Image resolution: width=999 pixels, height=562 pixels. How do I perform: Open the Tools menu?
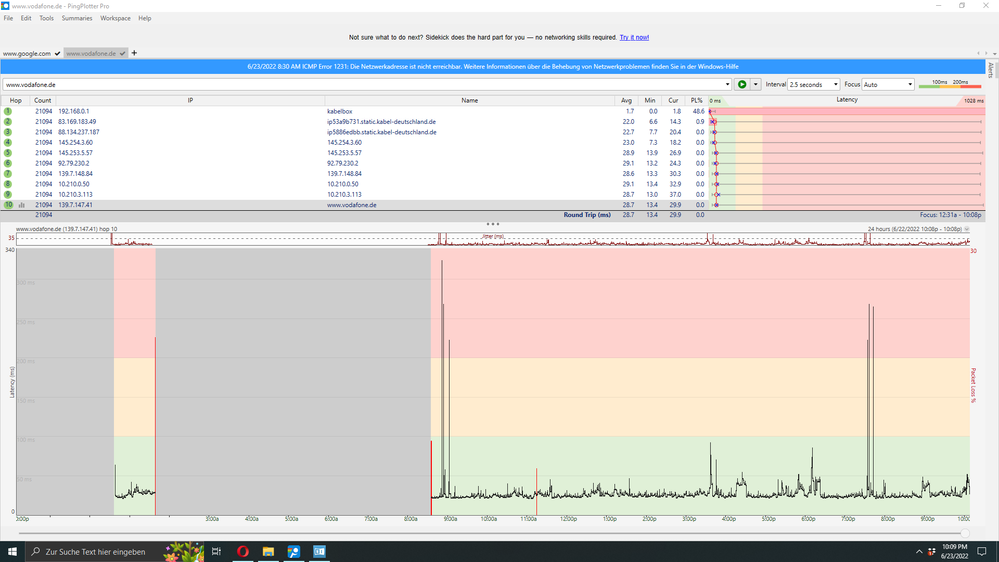pos(47,18)
